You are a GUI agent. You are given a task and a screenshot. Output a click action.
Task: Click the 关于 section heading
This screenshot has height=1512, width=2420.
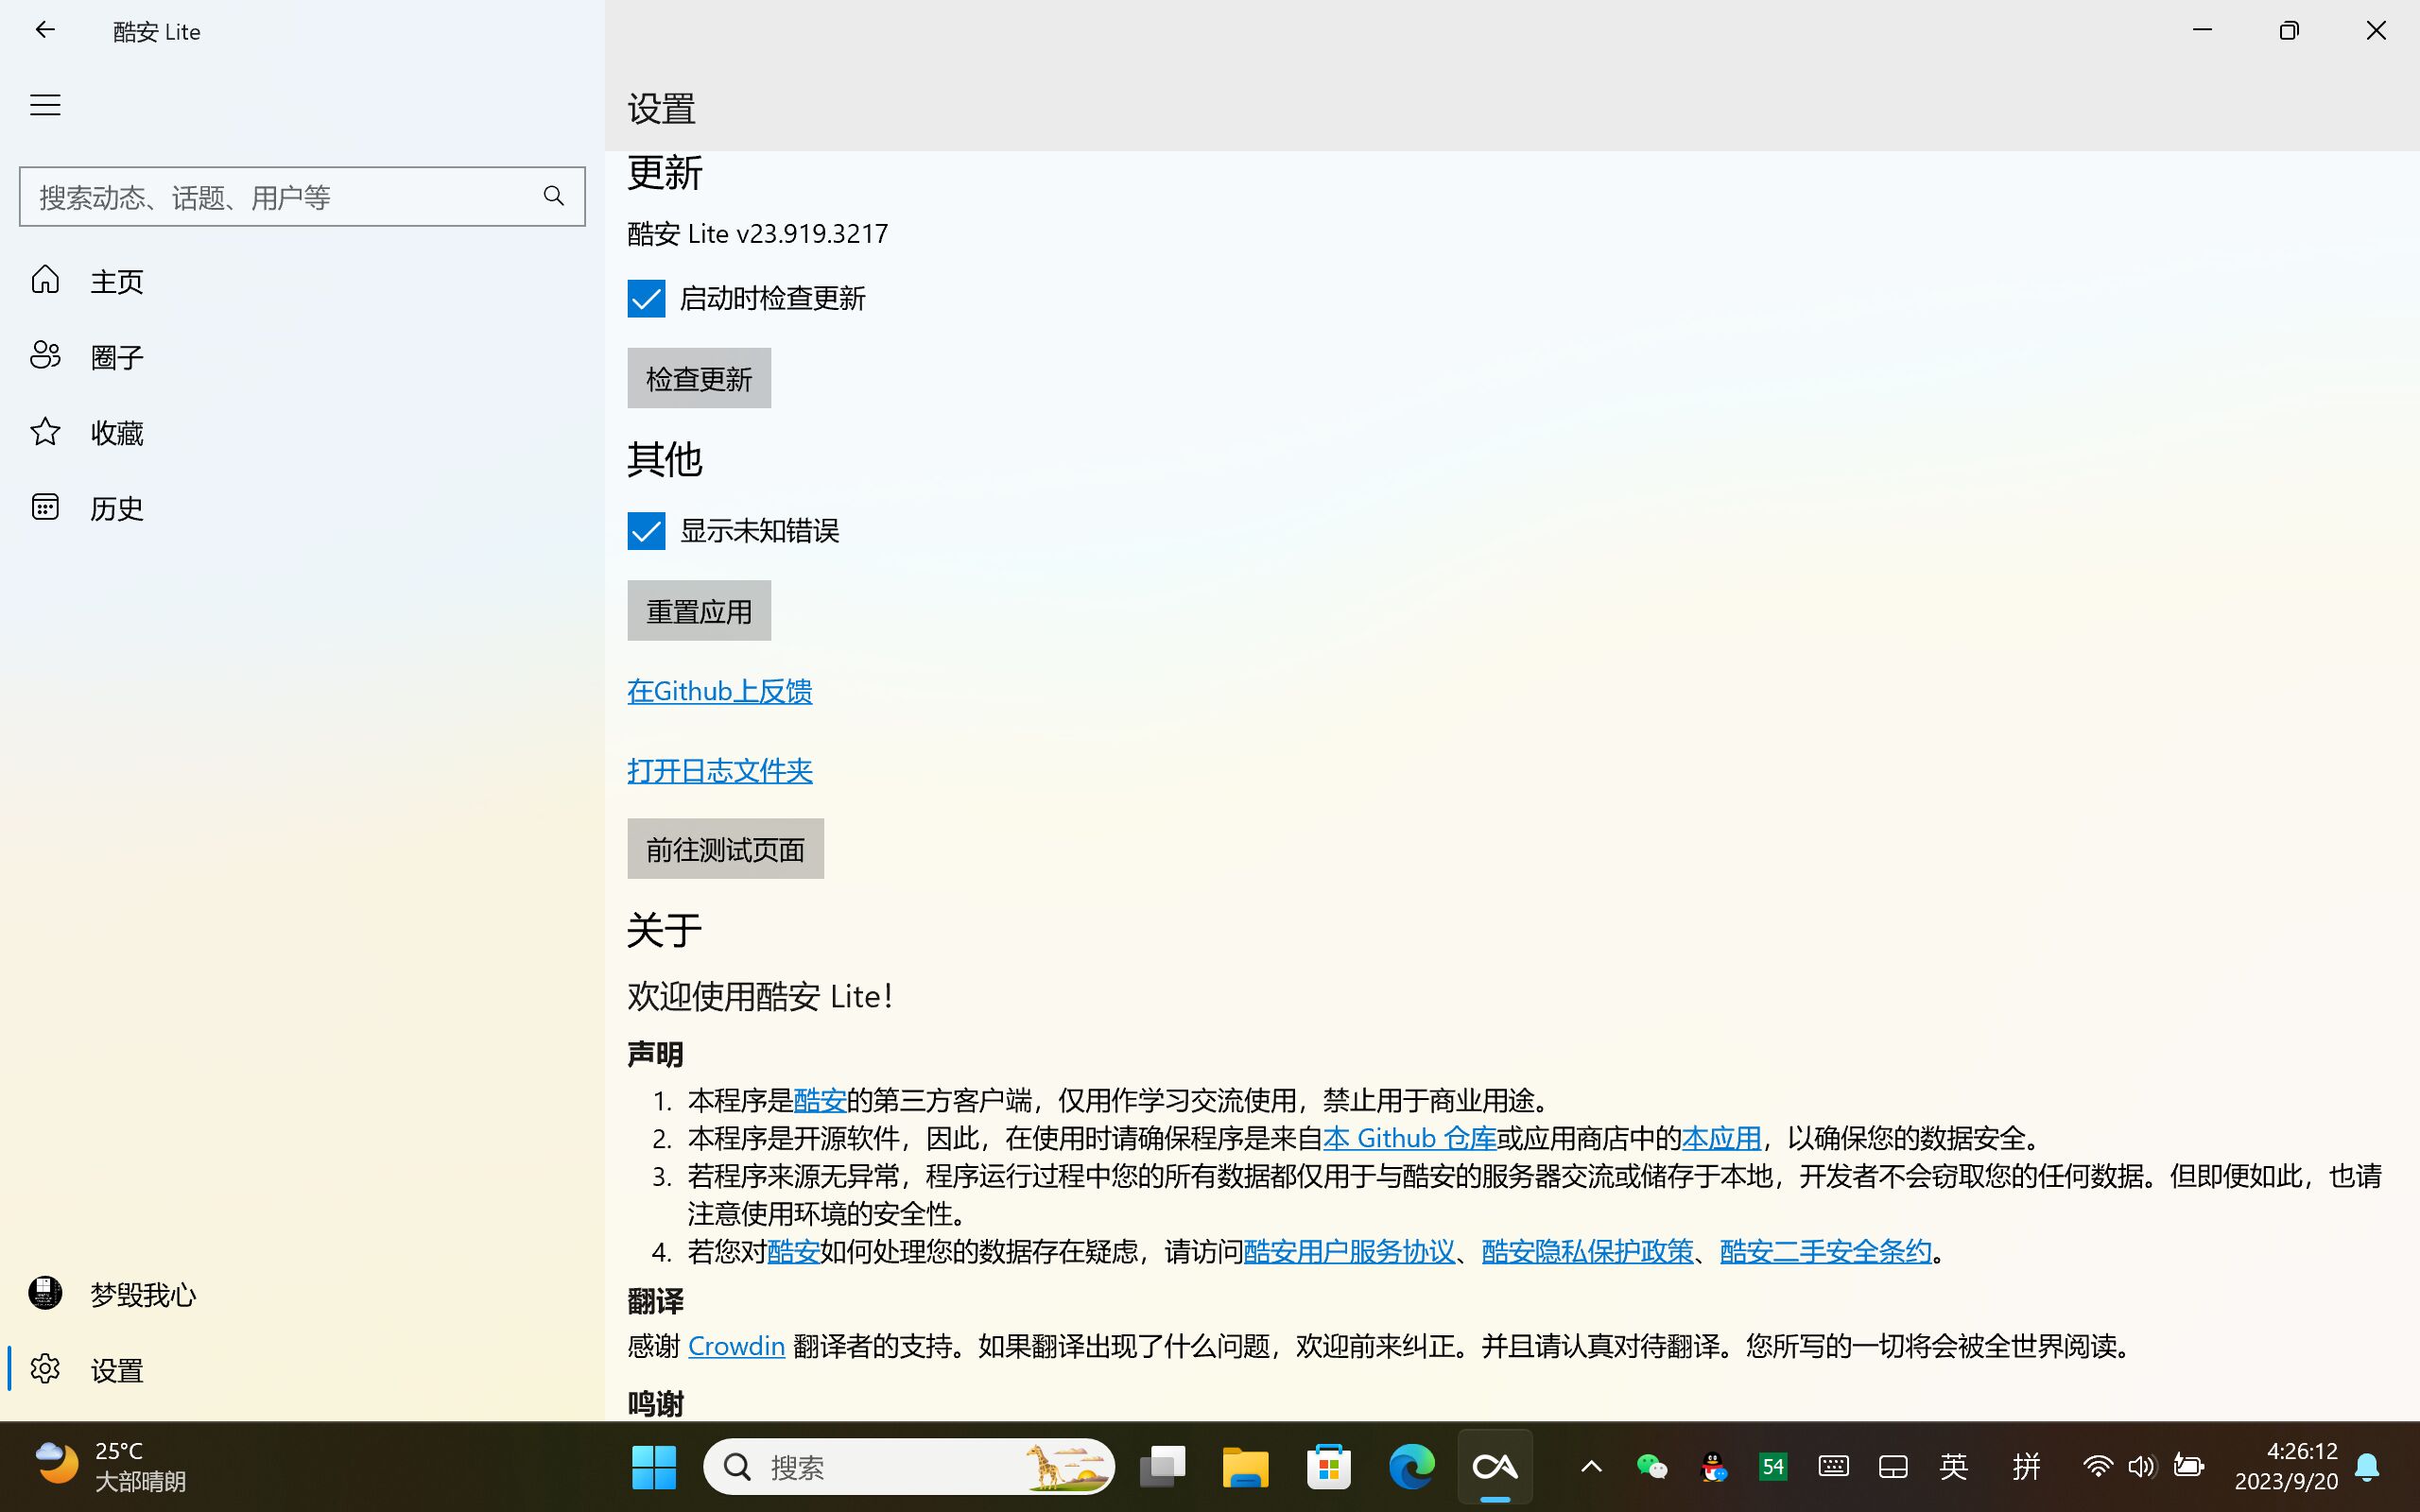665,929
